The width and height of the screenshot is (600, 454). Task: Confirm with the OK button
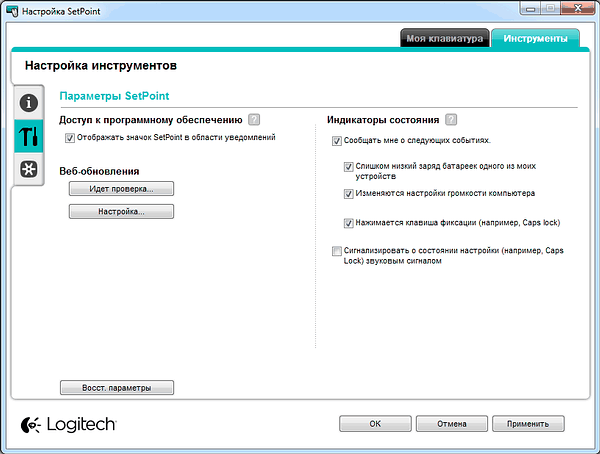click(x=375, y=424)
